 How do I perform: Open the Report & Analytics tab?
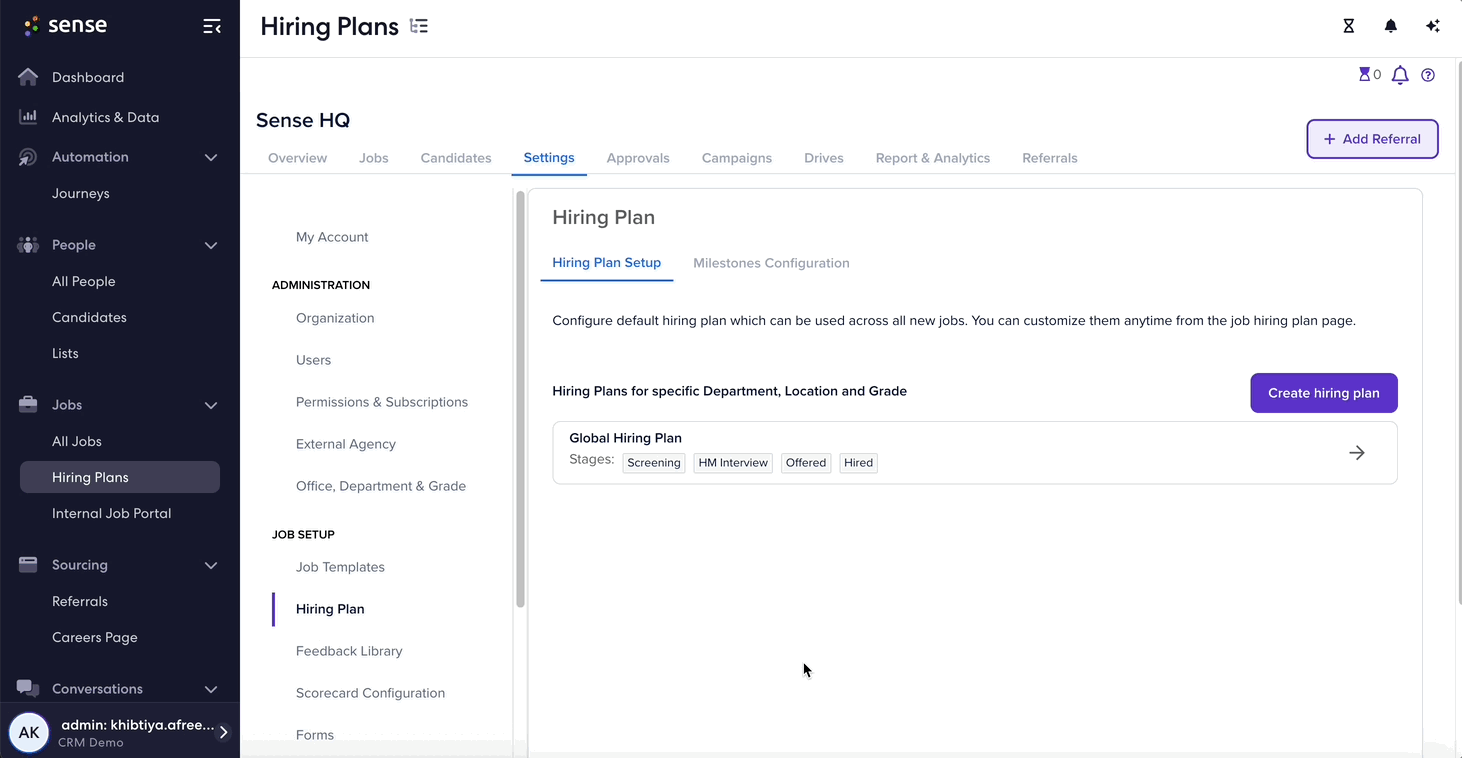[x=933, y=158]
